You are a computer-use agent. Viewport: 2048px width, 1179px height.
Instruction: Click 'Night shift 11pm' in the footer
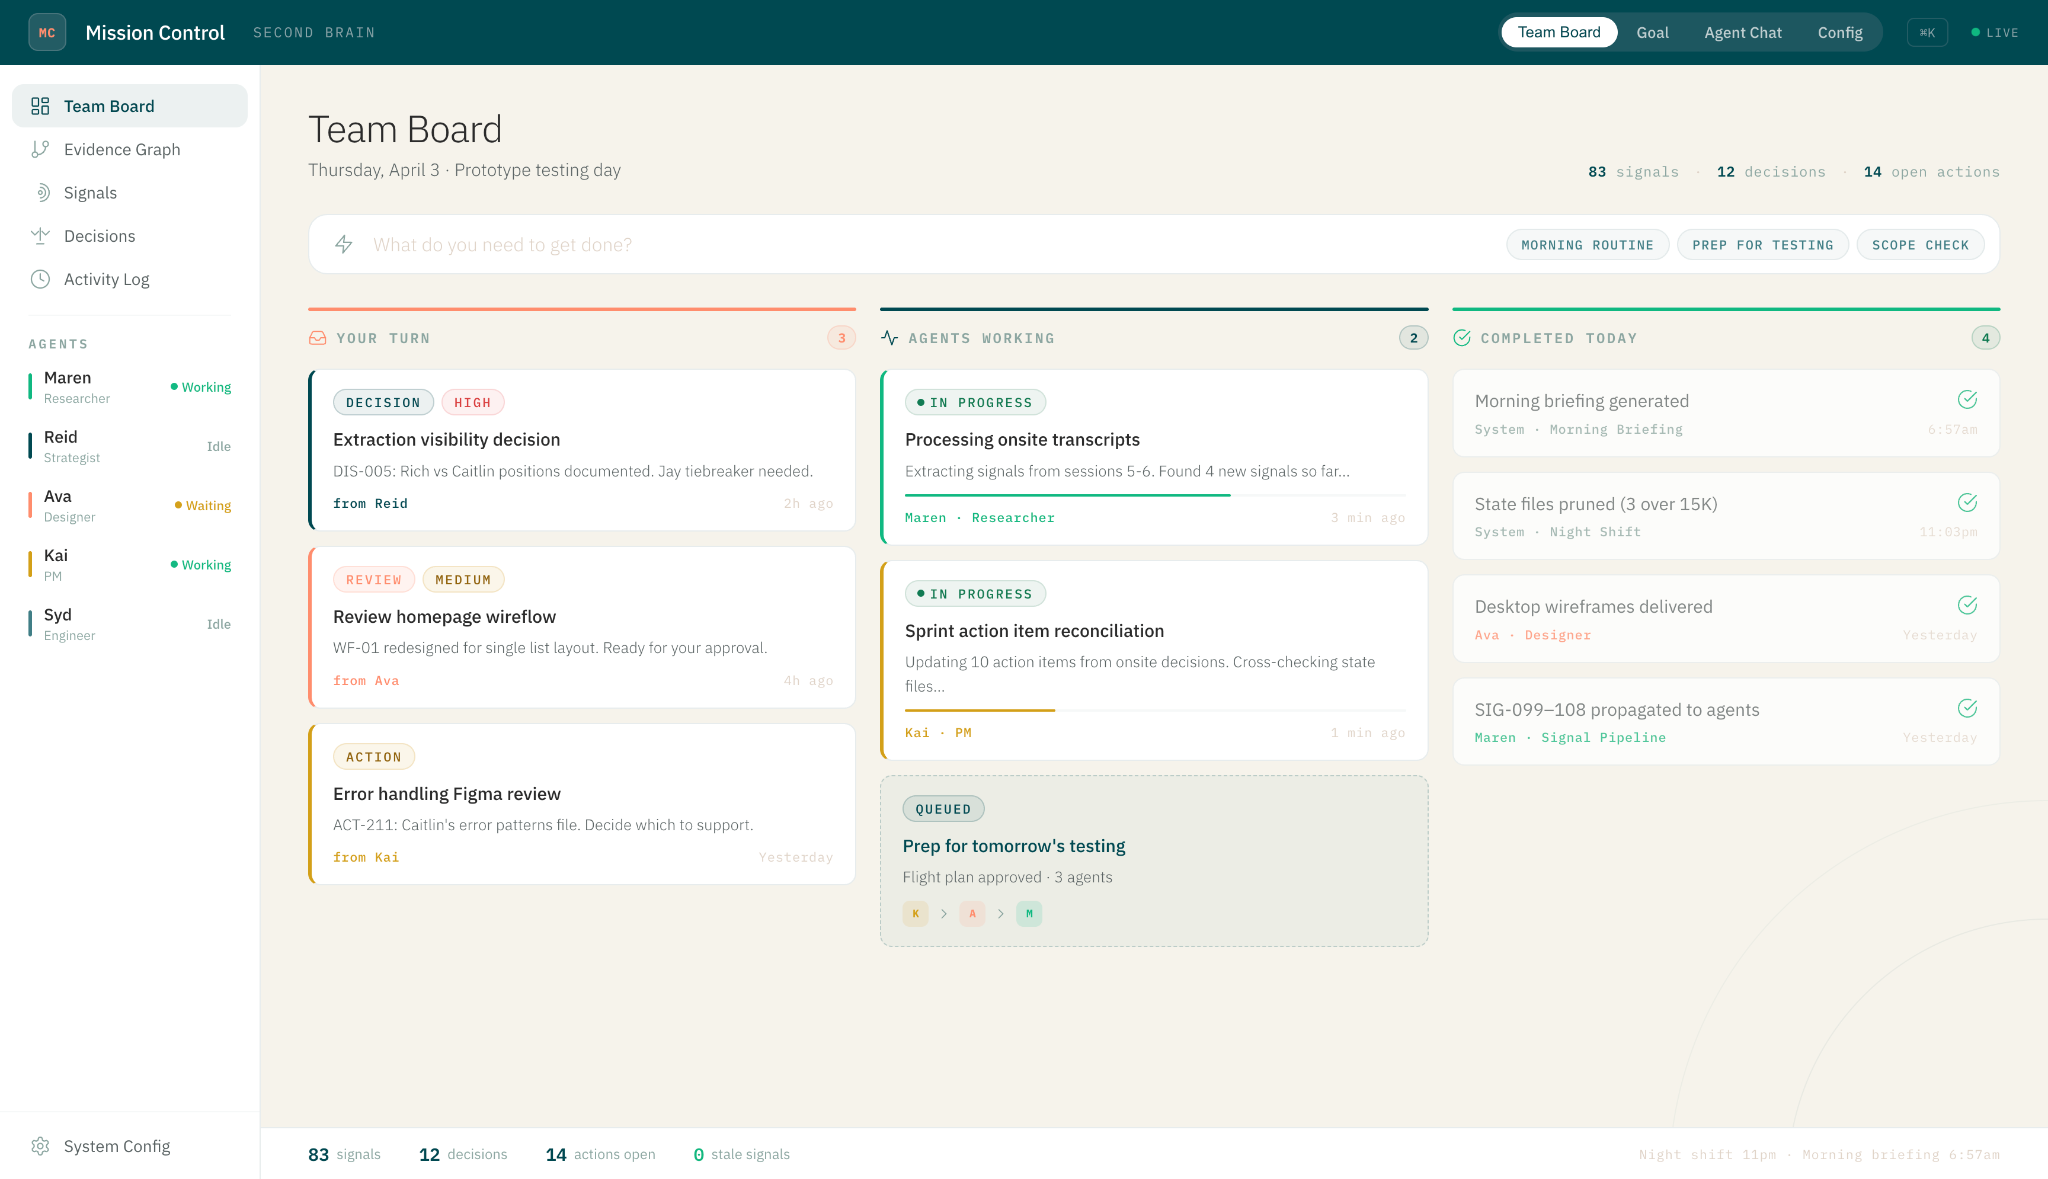click(x=1707, y=1155)
